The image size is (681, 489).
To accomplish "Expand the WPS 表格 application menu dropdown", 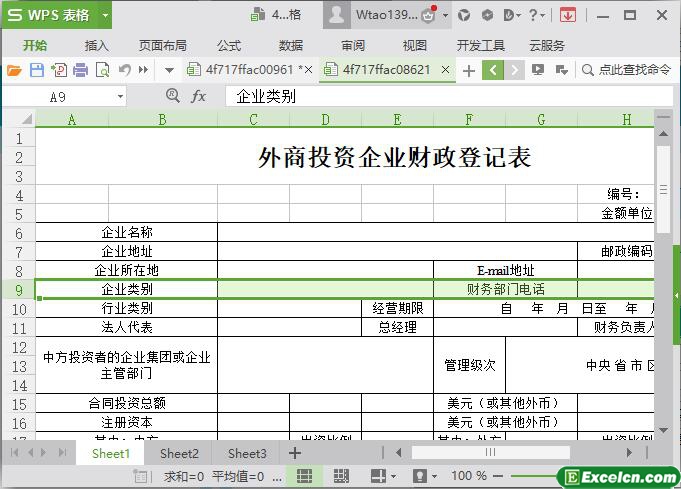I will (x=102, y=15).
